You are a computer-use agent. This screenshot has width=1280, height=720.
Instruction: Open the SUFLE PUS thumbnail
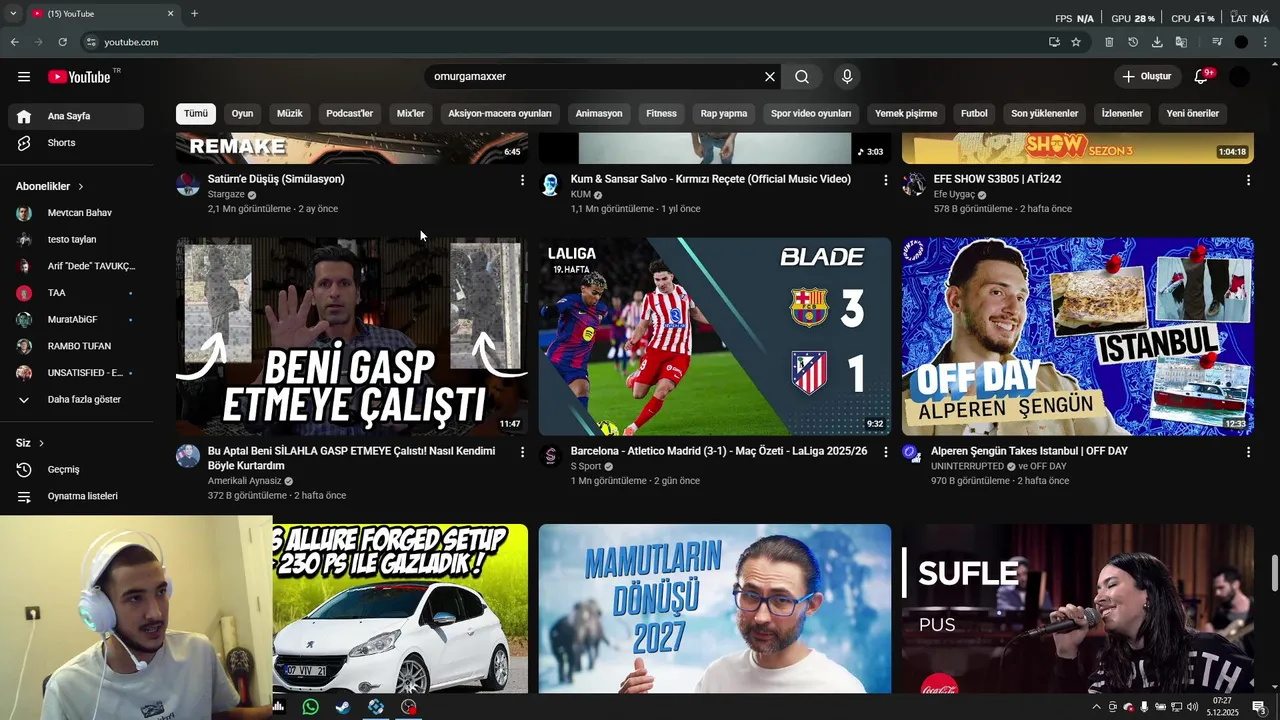[x=1078, y=608]
